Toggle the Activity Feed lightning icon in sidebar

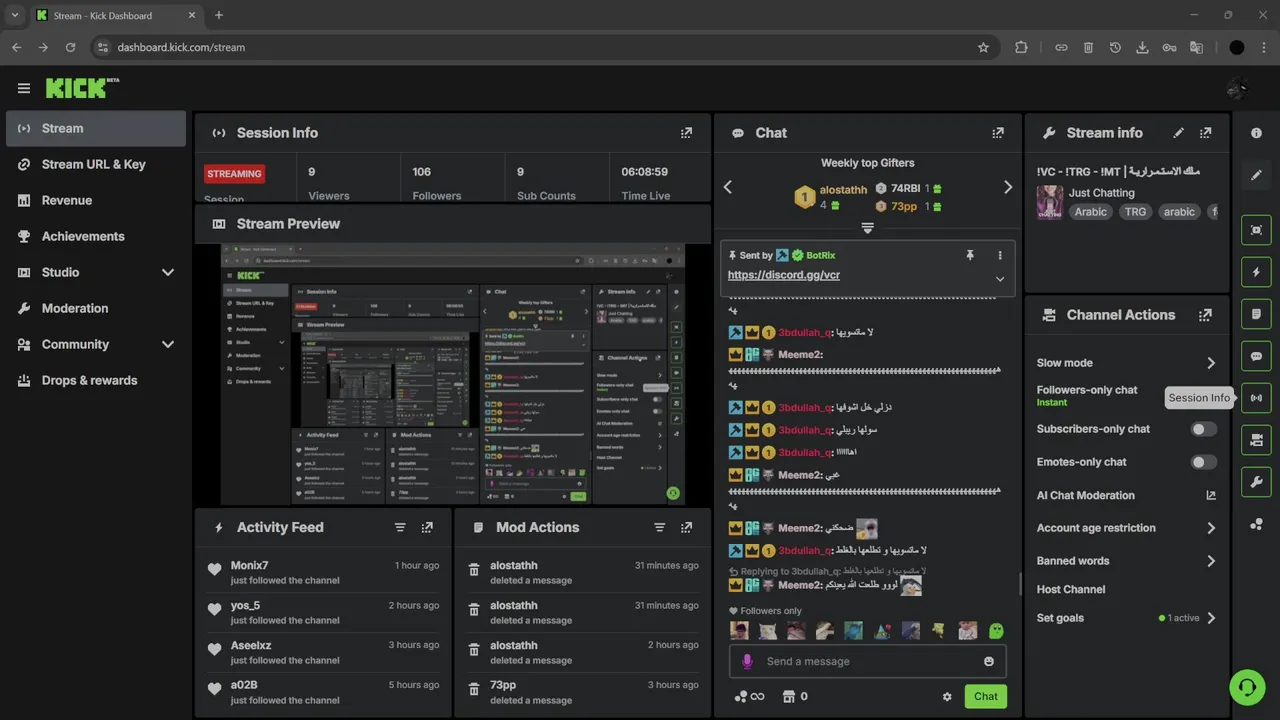click(x=1256, y=272)
